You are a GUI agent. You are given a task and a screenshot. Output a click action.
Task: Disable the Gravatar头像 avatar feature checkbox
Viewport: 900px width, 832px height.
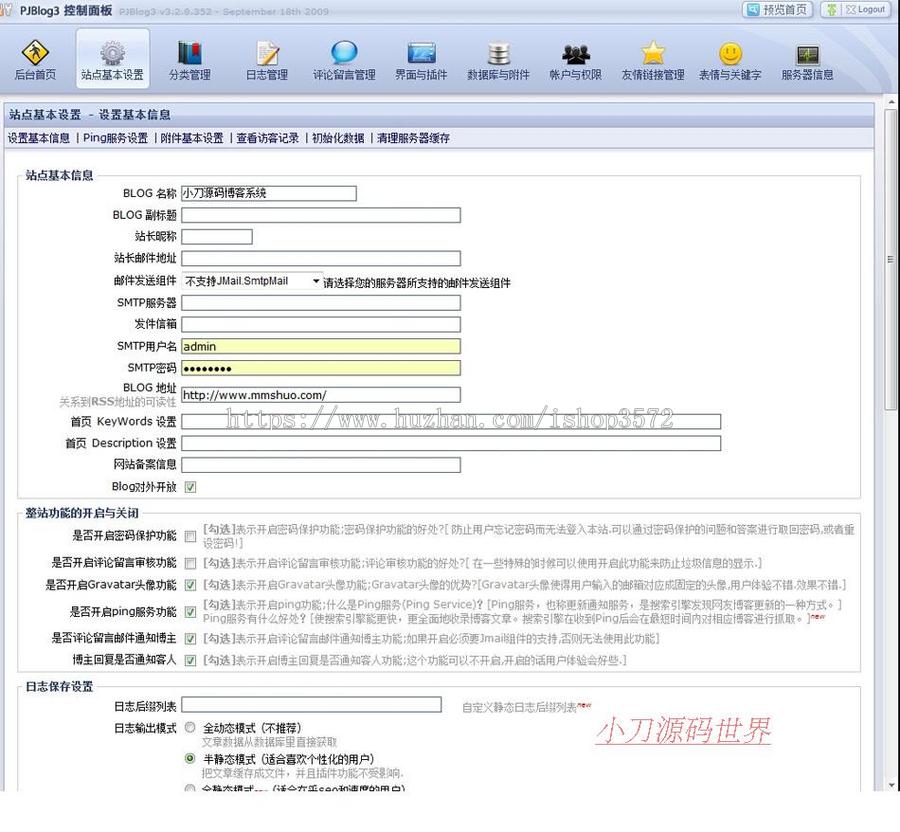click(189, 587)
